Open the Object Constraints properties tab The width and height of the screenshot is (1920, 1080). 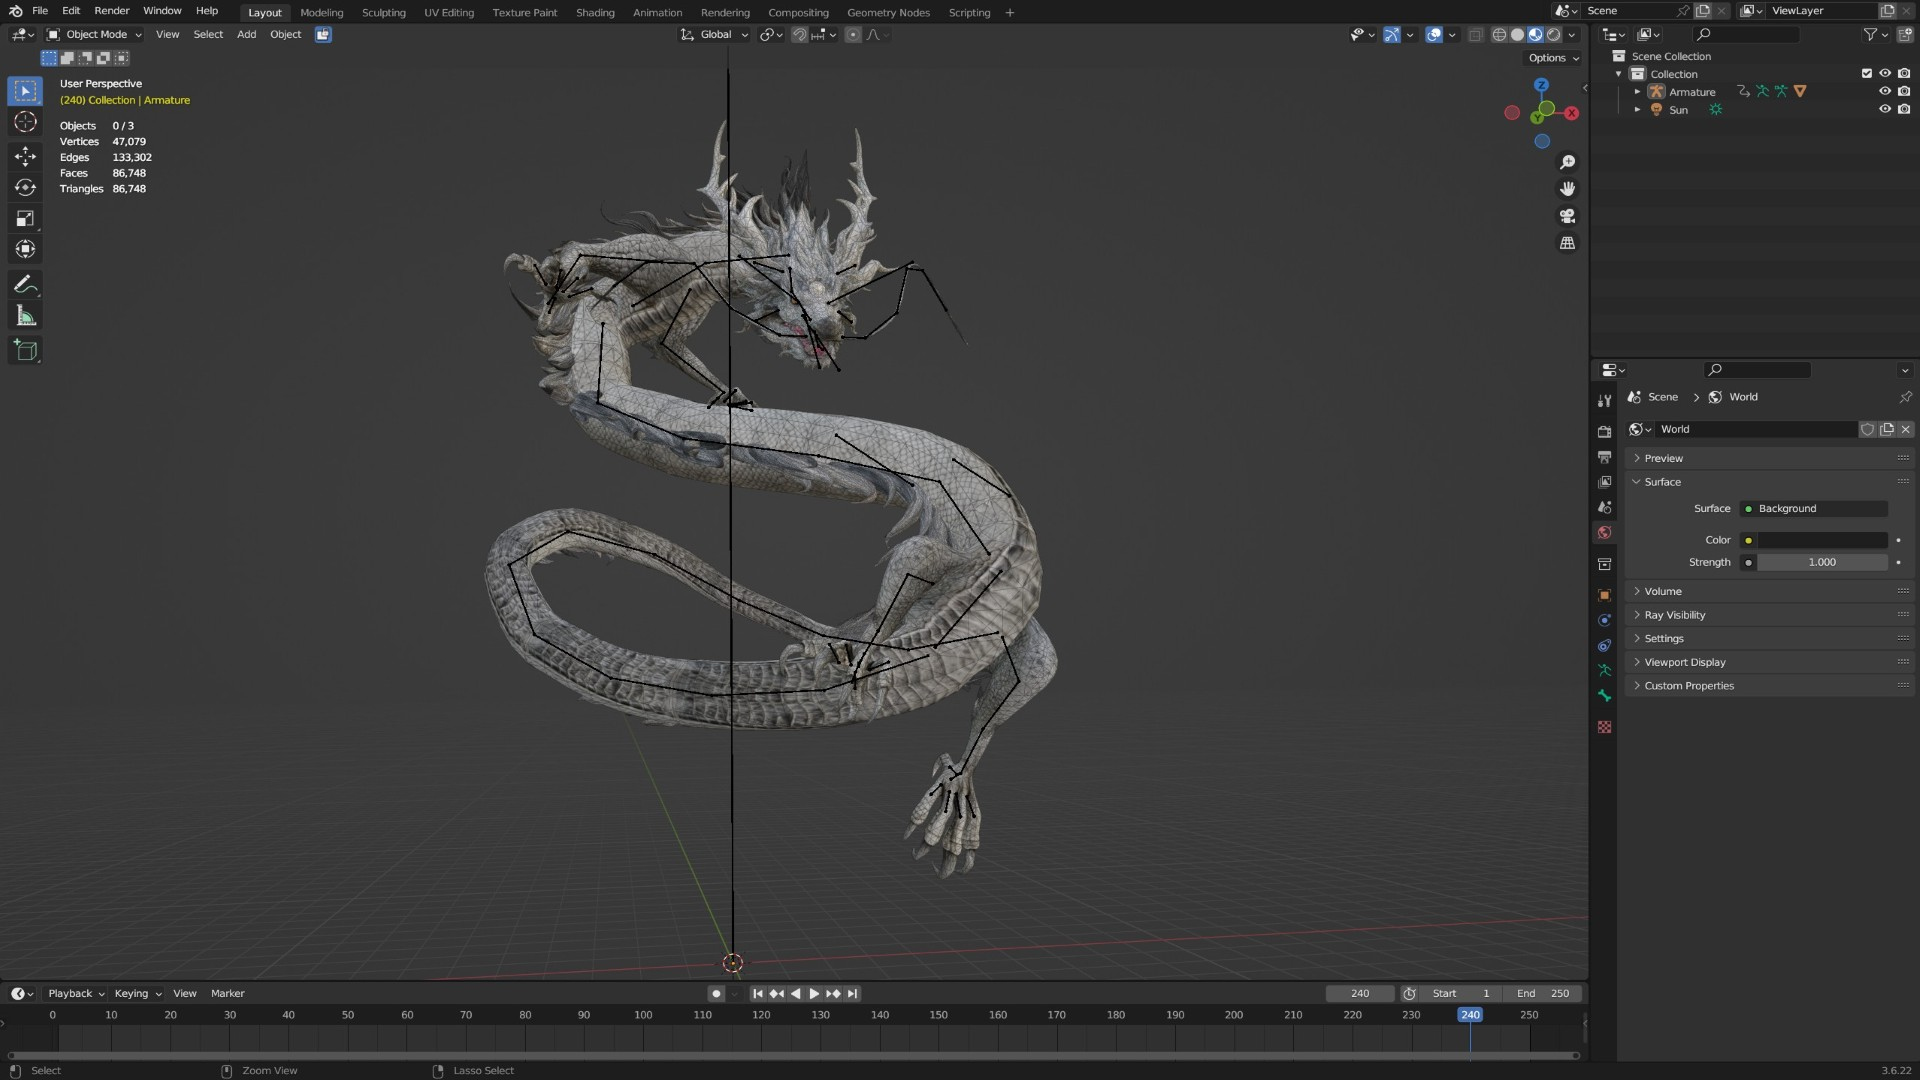tap(1604, 645)
